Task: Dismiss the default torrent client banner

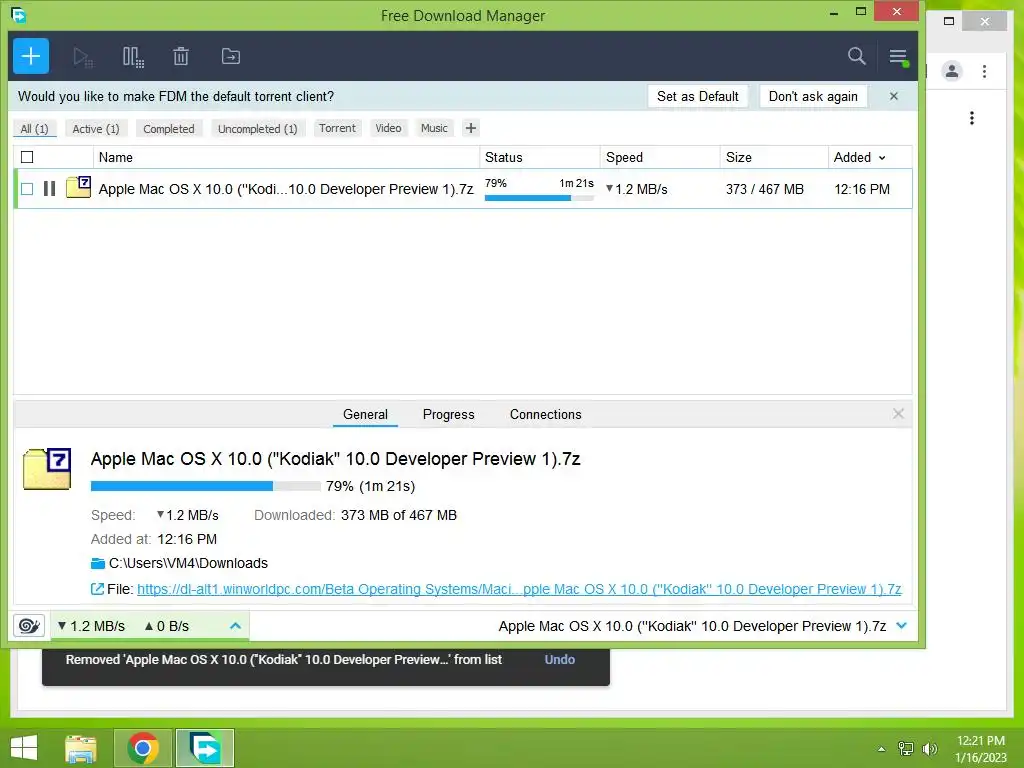Action: [x=894, y=96]
